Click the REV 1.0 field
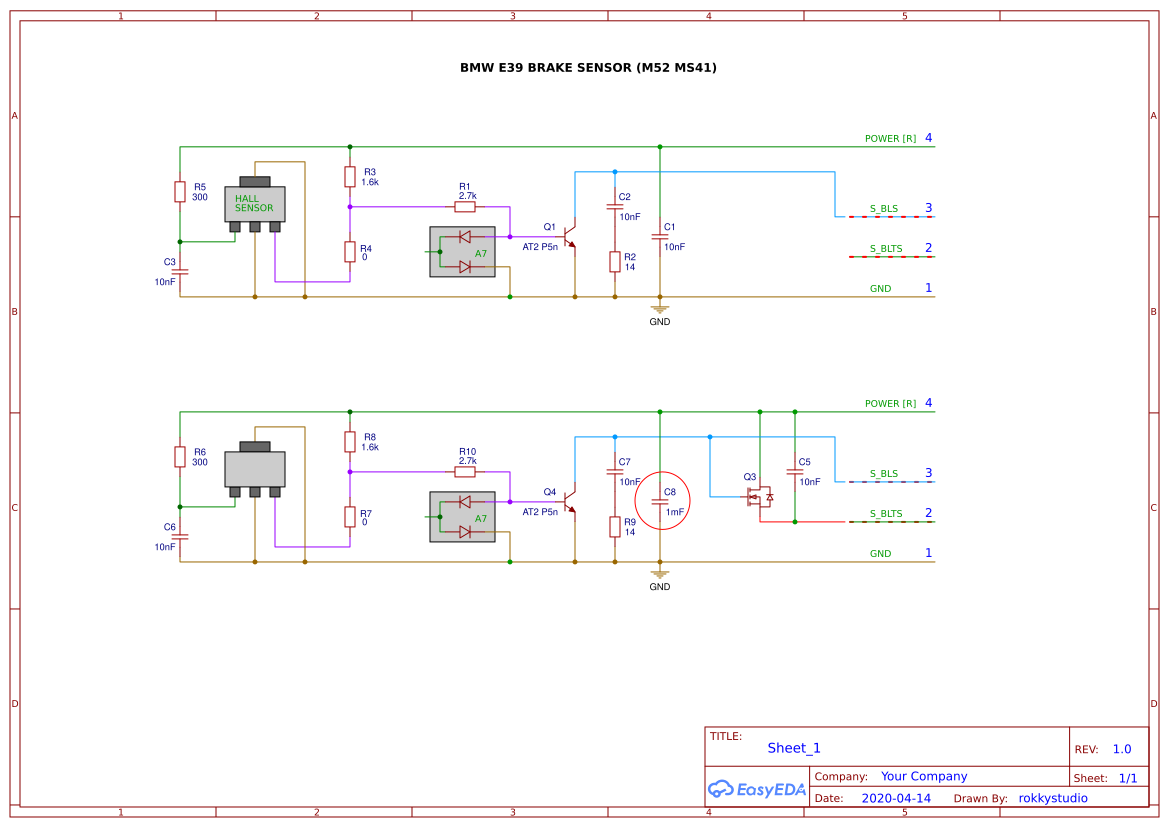Image resolution: width=1169 pixels, height=827 pixels. click(1120, 747)
